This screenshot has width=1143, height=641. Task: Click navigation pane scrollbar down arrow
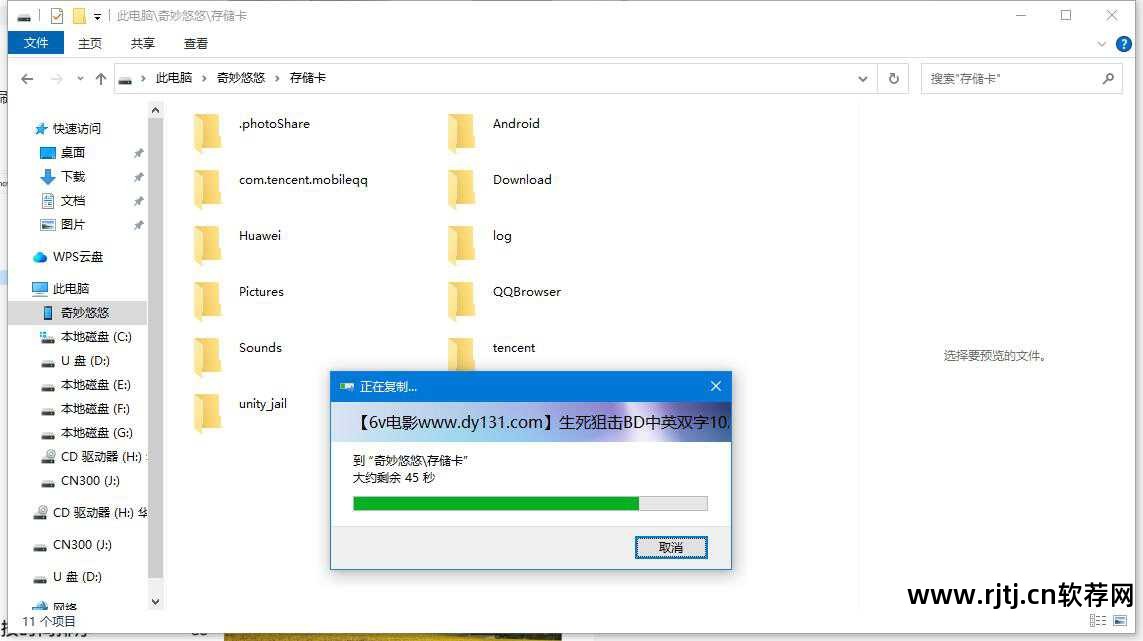[x=155, y=602]
